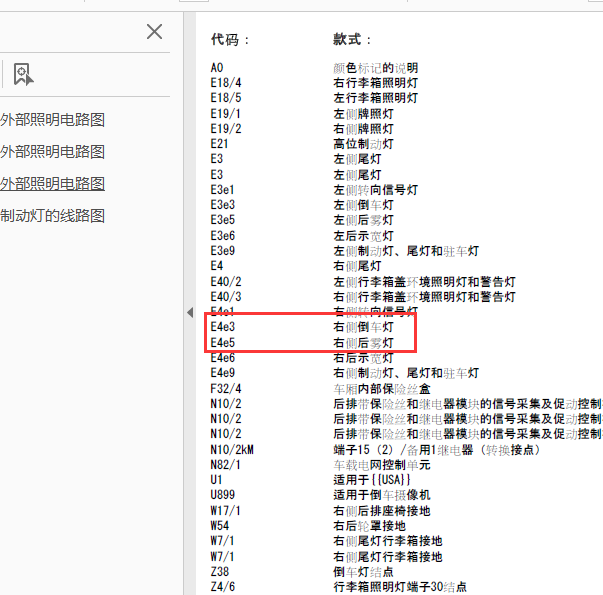Open the underlined 外部照明电路图 bookmark
Viewport: 603px width, 595px height.
[x=52, y=184]
